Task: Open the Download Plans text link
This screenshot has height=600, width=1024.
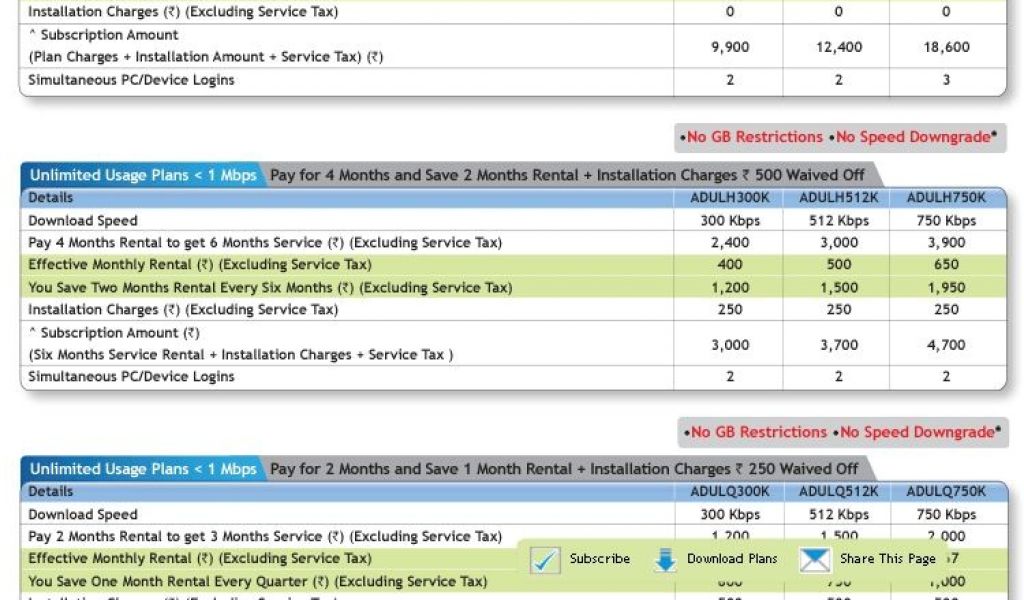Action: pos(731,559)
